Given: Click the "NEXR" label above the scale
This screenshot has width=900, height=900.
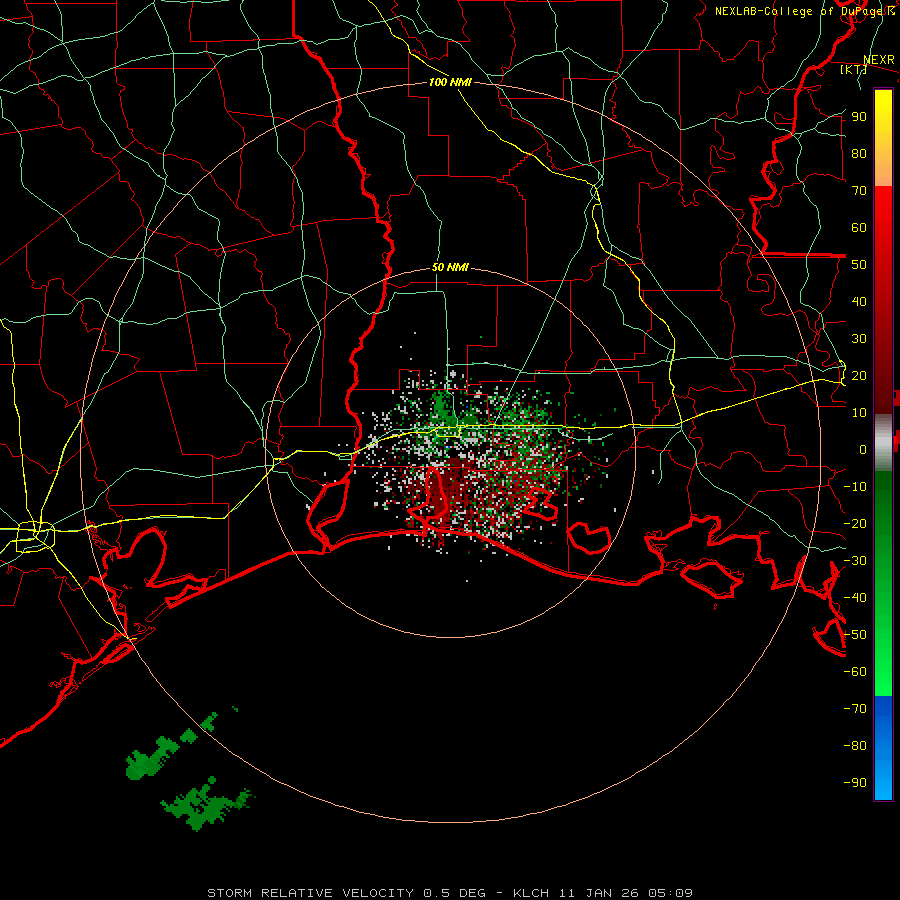Looking at the screenshot, I should pyautogui.click(x=879, y=60).
